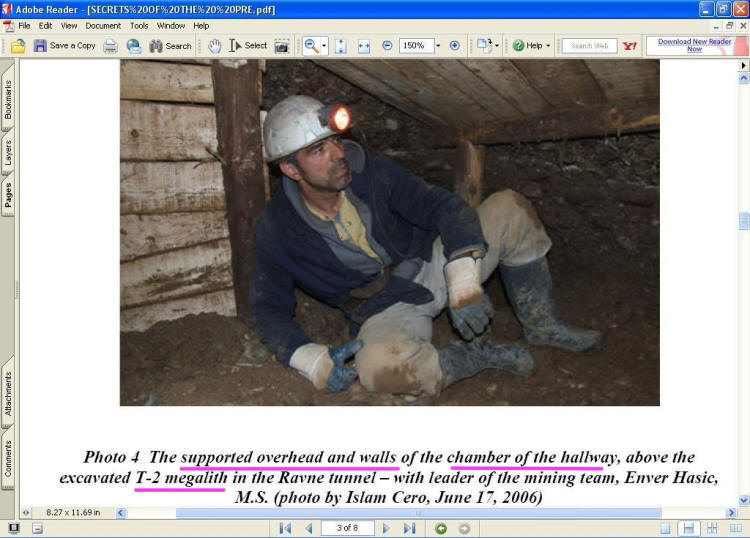Click the Fit Width icon

pyautogui.click(x=364, y=46)
